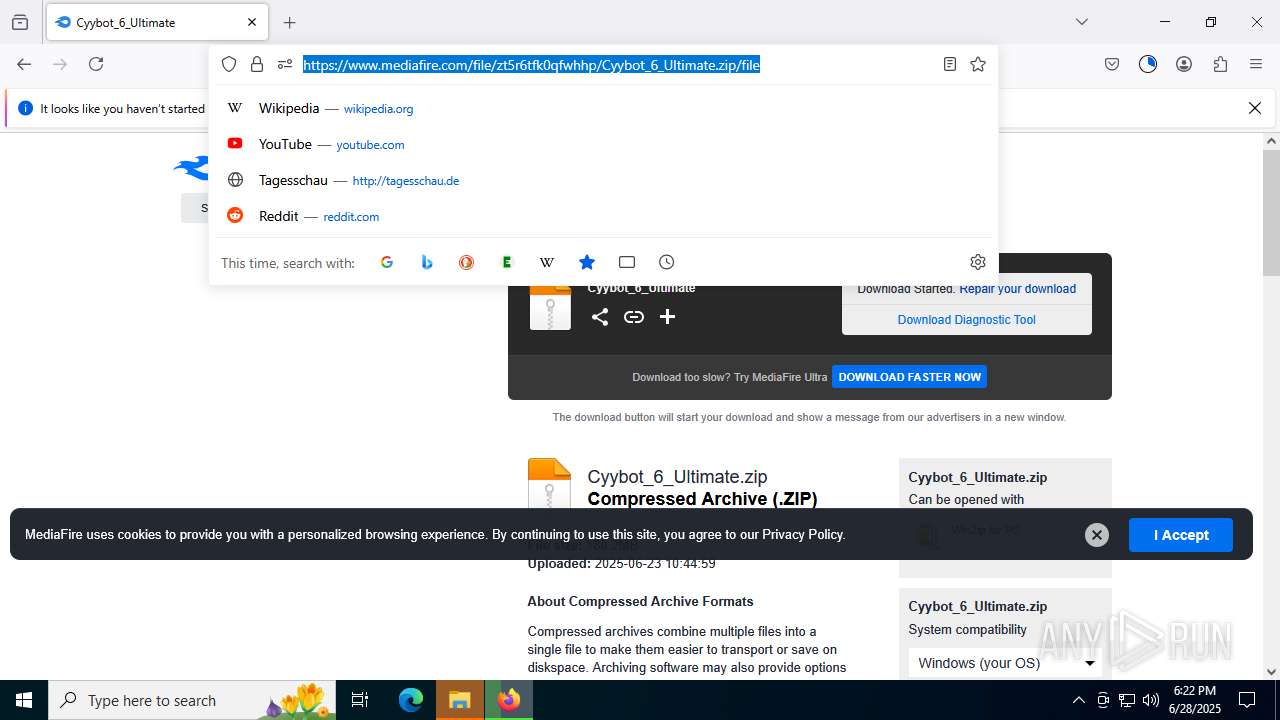Search this time with Ecosia
Screen dimensions: 1280x720
(507, 262)
